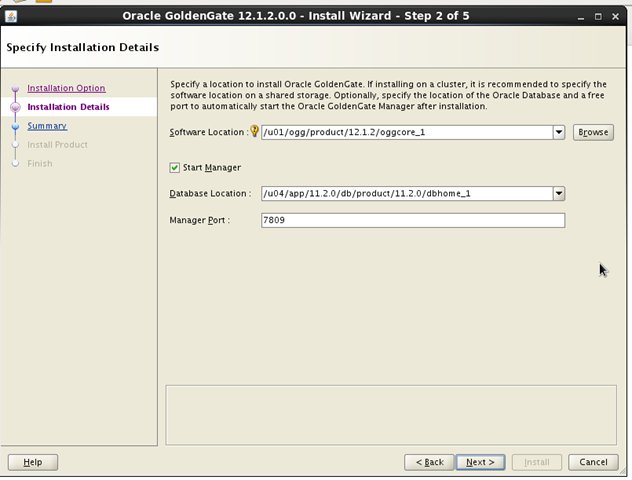
Task: Open Help for the wizard
Action: coord(33,462)
